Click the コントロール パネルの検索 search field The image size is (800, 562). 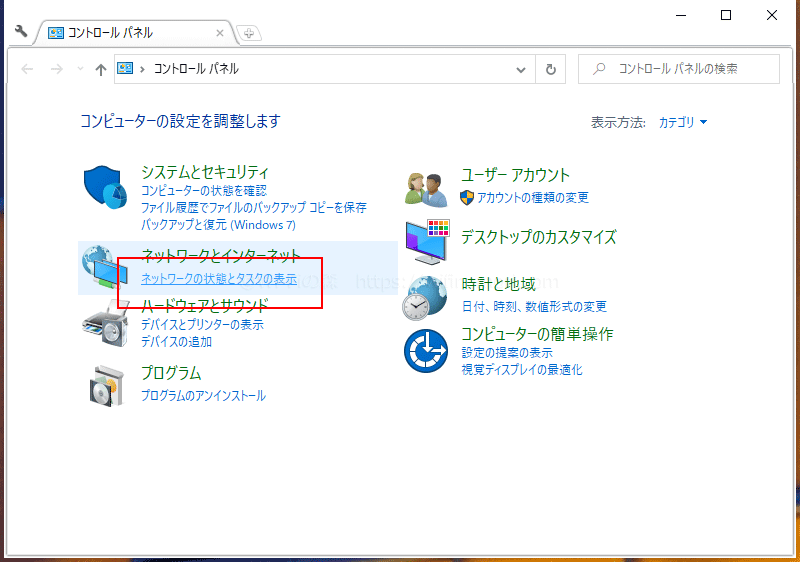coord(679,69)
